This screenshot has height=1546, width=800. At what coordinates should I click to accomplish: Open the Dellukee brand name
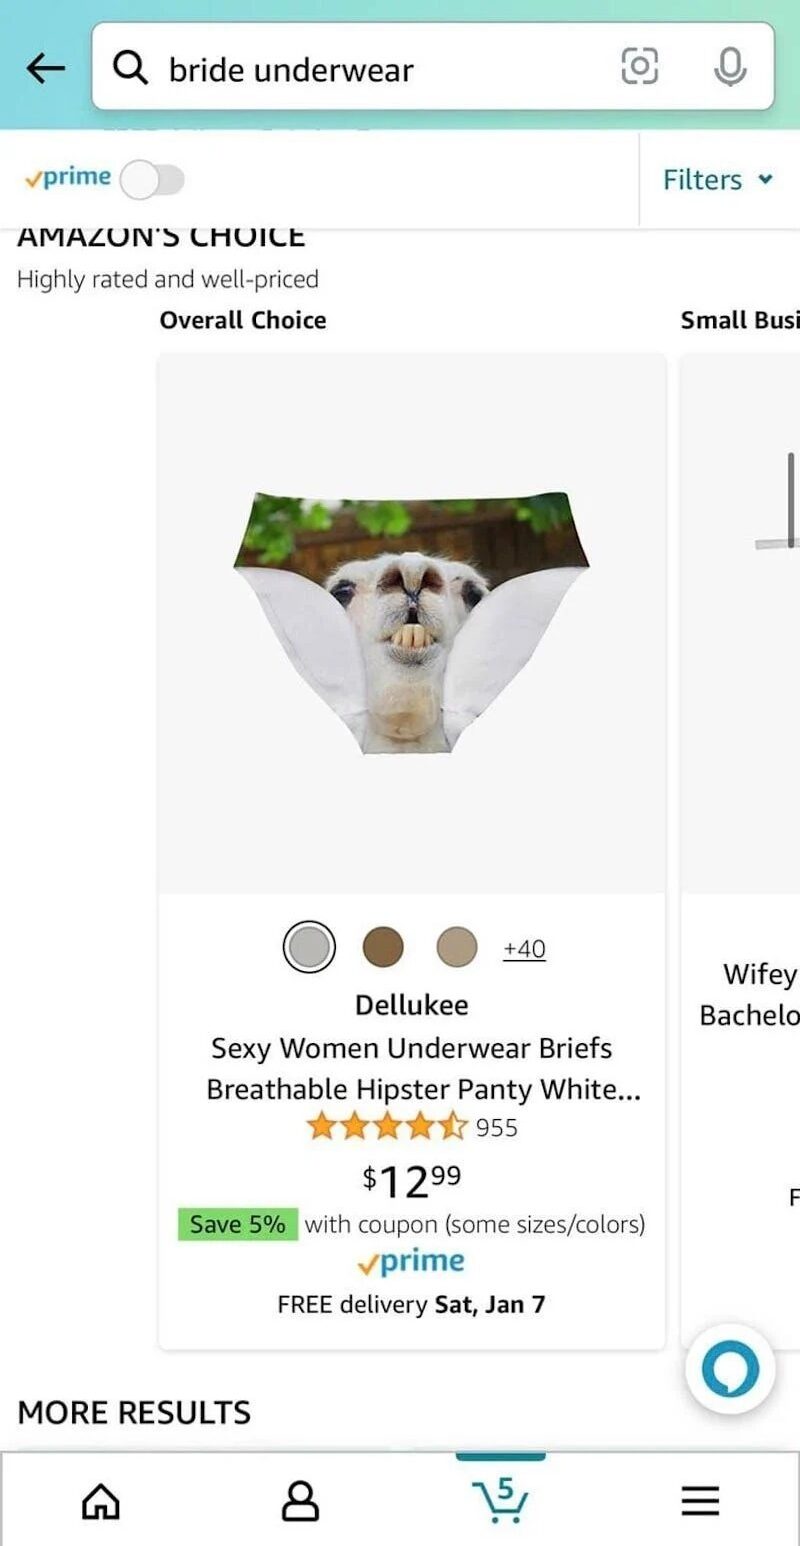coord(412,1005)
